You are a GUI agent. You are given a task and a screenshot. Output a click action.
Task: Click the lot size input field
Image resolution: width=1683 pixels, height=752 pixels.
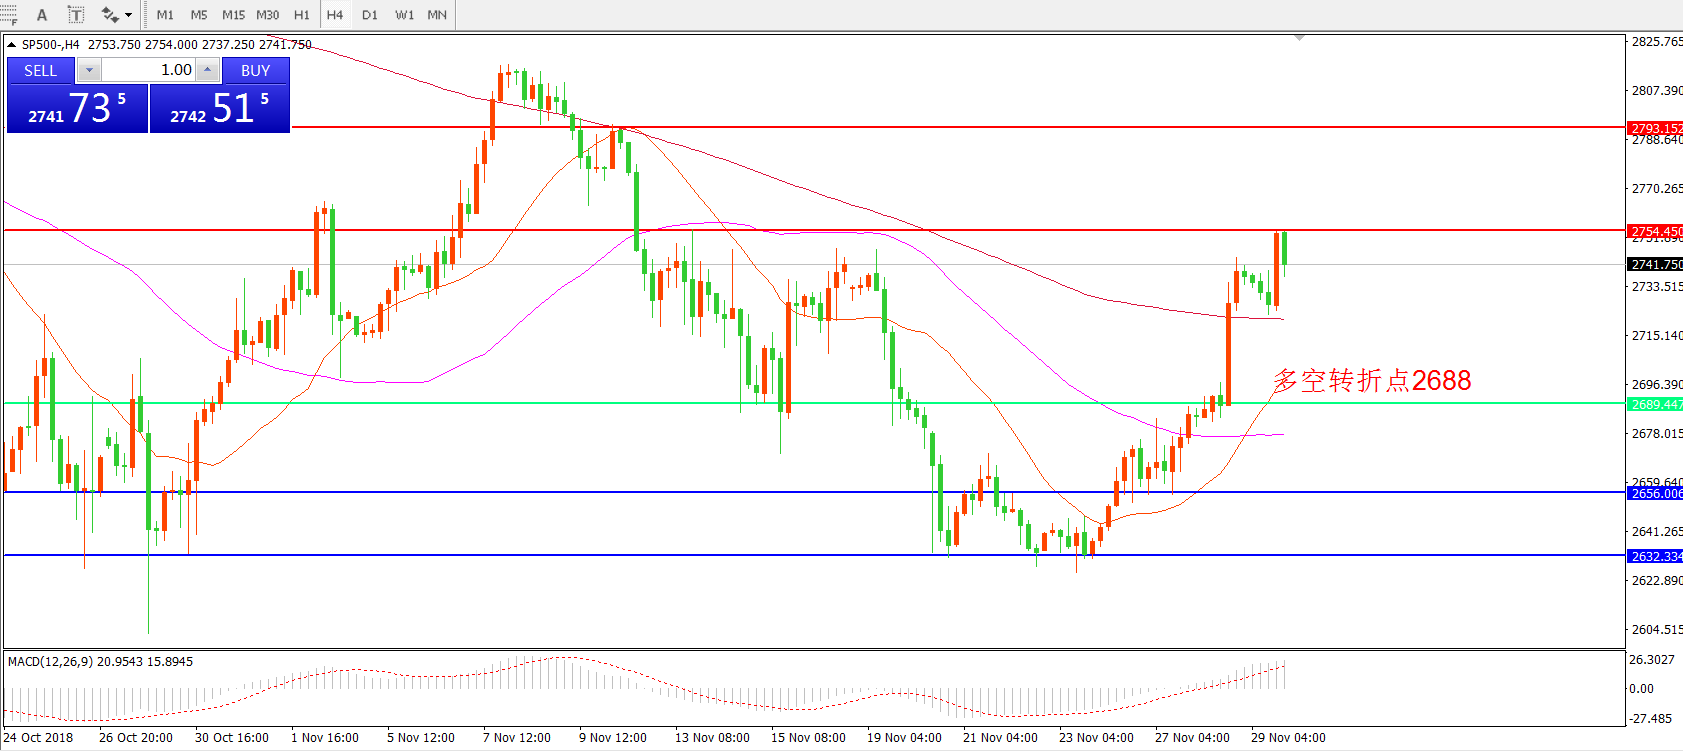150,70
